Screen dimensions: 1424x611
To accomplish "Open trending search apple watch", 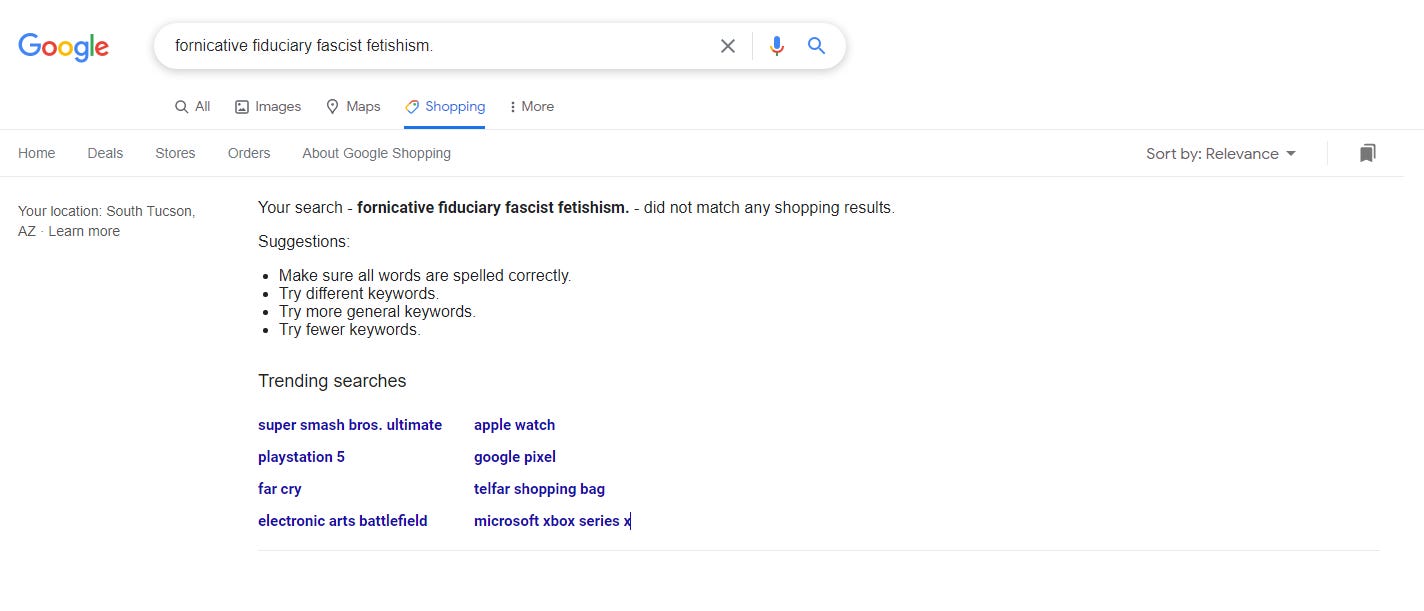I will point(514,425).
